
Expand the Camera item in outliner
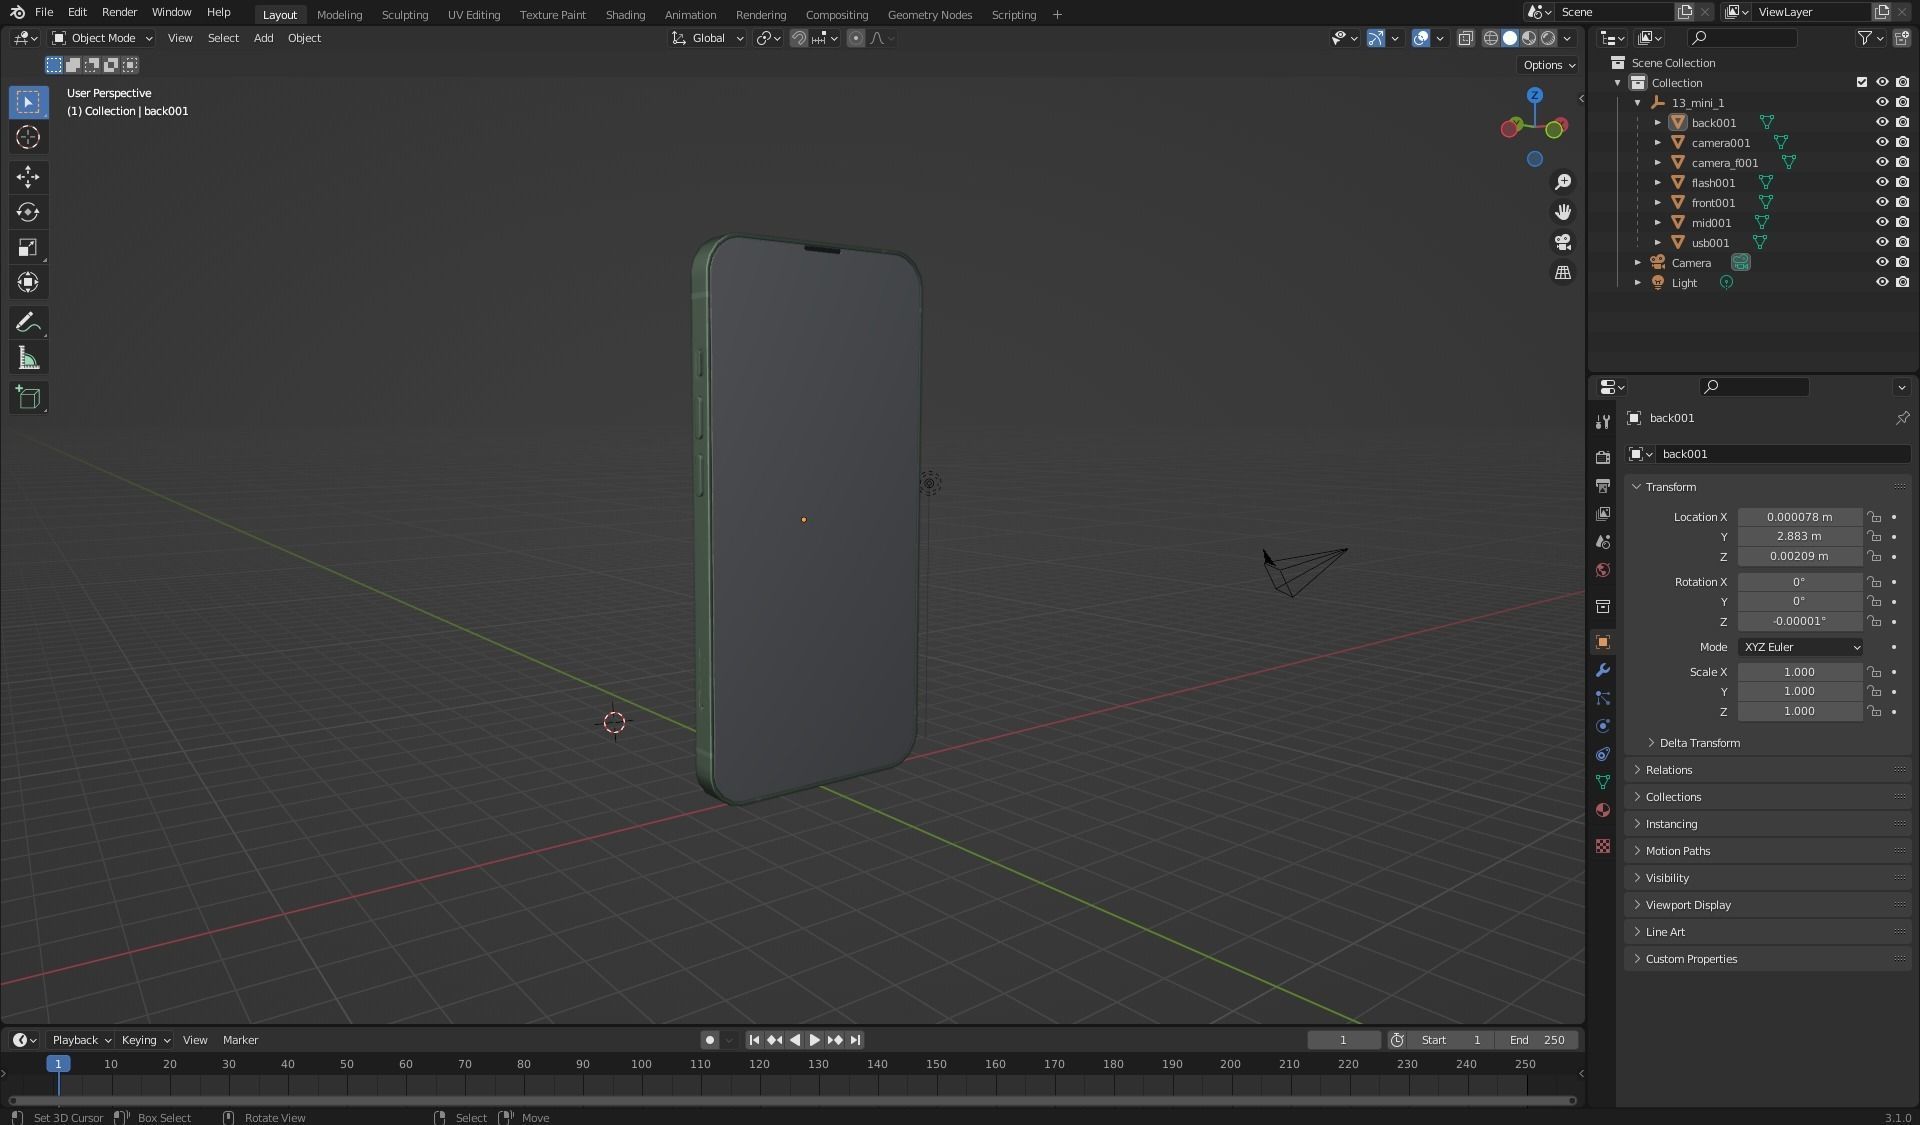pos(1637,262)
